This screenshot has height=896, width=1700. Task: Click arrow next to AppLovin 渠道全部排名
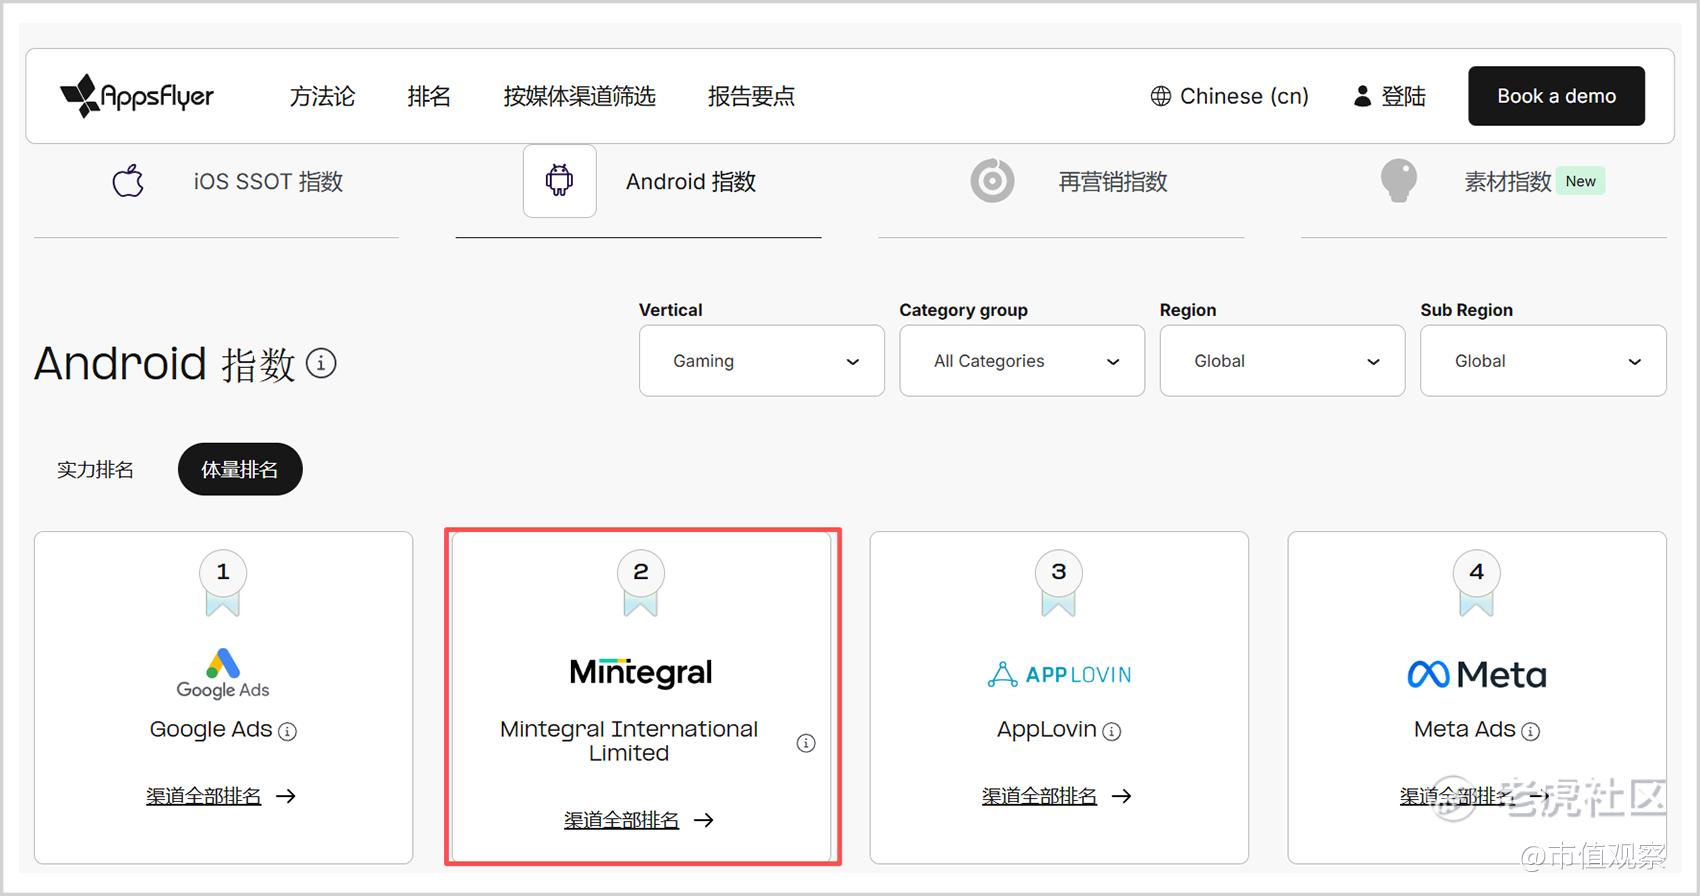(1122, 796)
